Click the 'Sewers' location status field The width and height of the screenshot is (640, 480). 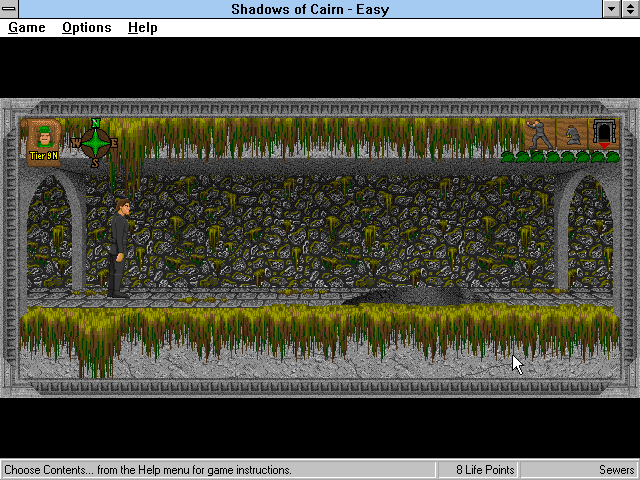(579, 470)
